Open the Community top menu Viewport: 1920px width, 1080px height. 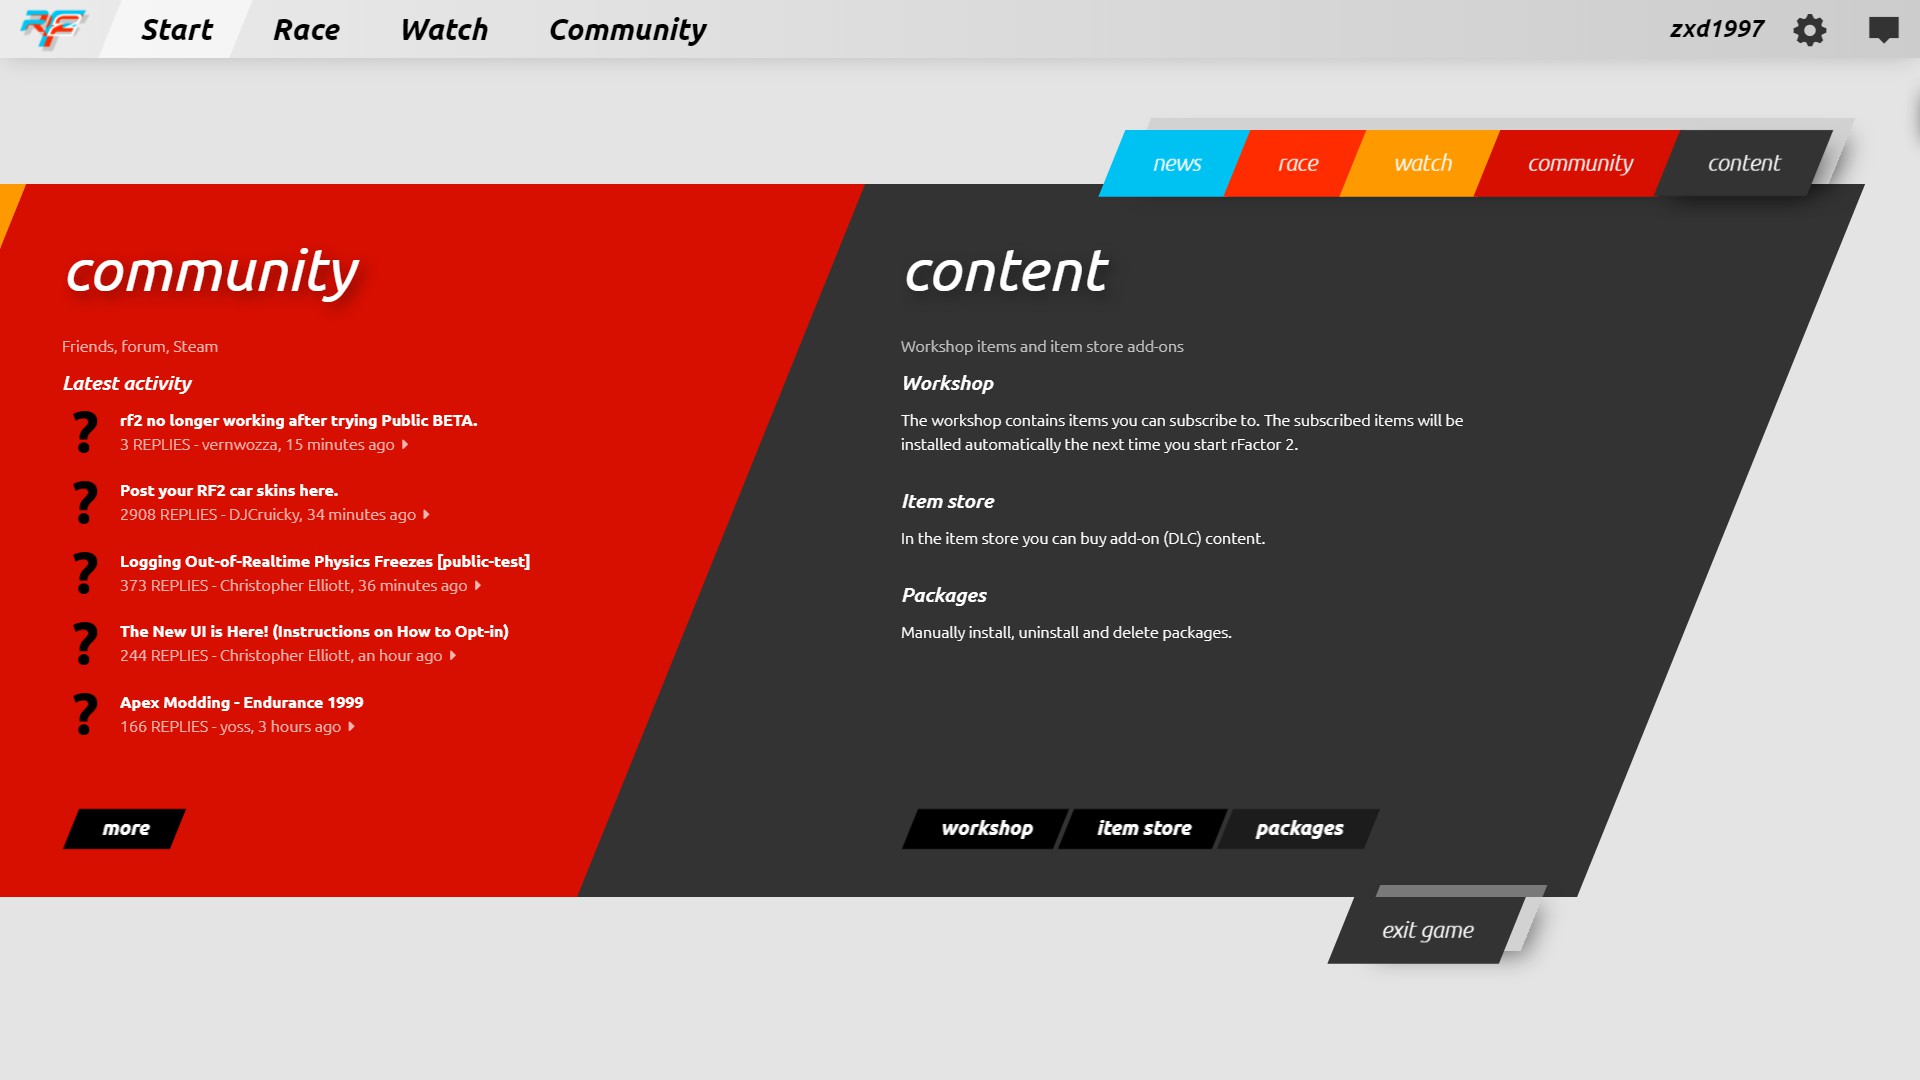[628, 30]
